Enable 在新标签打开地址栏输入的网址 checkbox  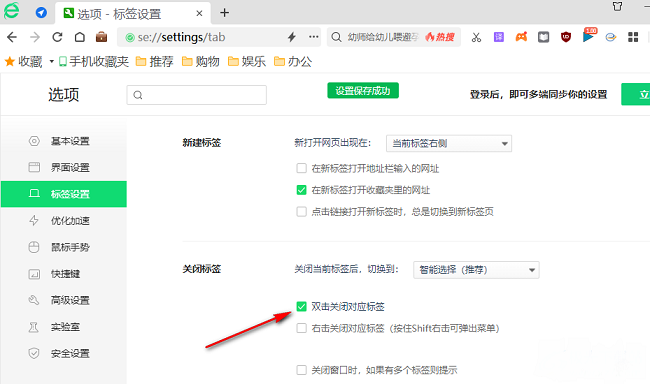[301, 168]
